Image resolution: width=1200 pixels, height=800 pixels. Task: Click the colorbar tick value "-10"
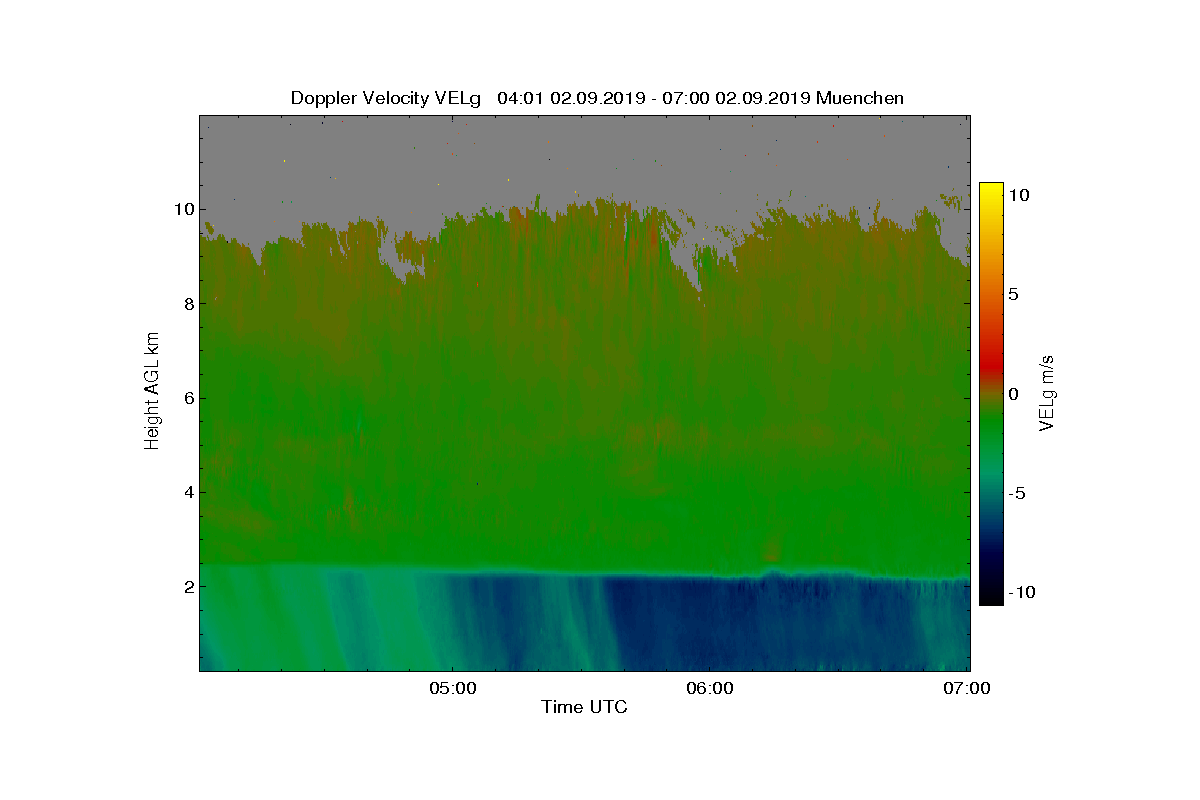coord(1021,592)
